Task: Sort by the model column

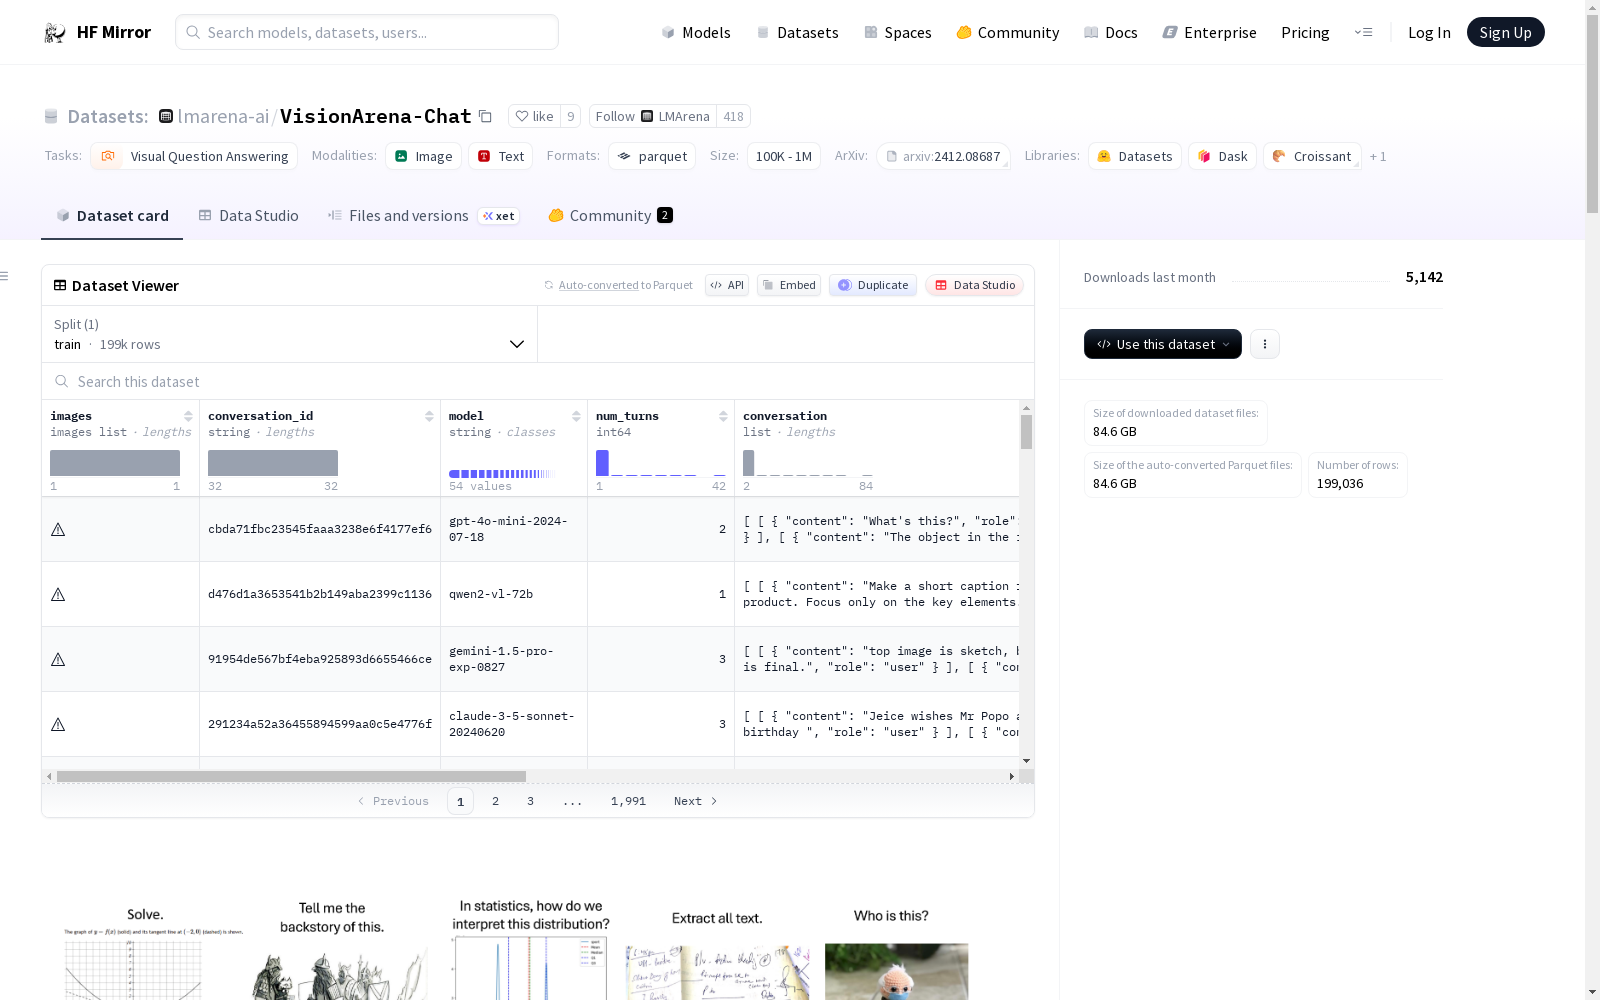Action: (576, 416)
